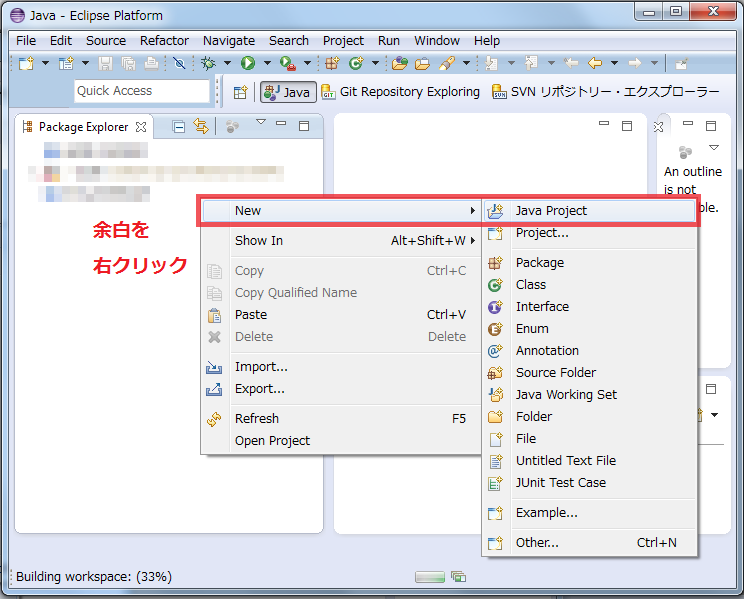Choose Source Folder in New submenu
The width and height of the screenshot is (744, 599).
[590, 373]
